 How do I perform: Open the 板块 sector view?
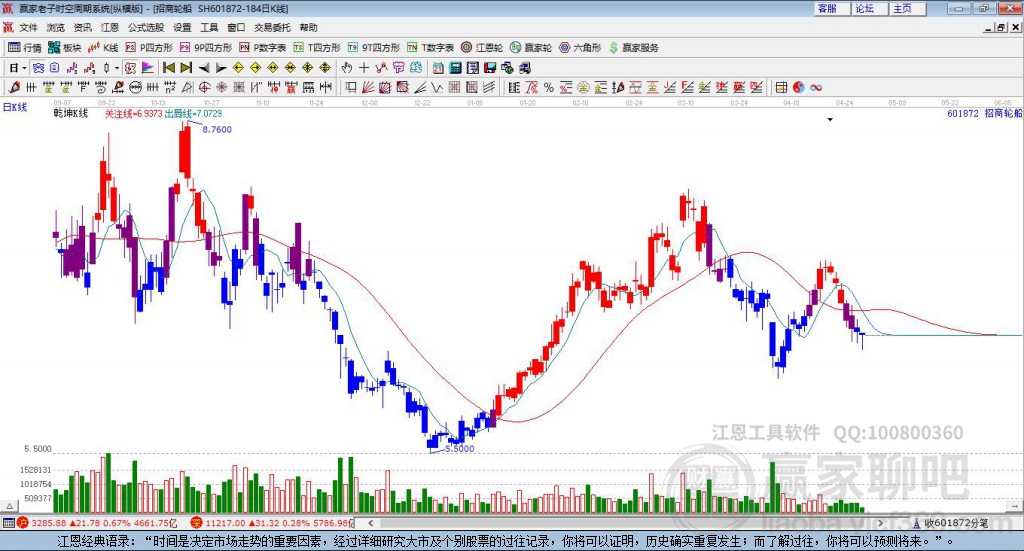[64, 48]
